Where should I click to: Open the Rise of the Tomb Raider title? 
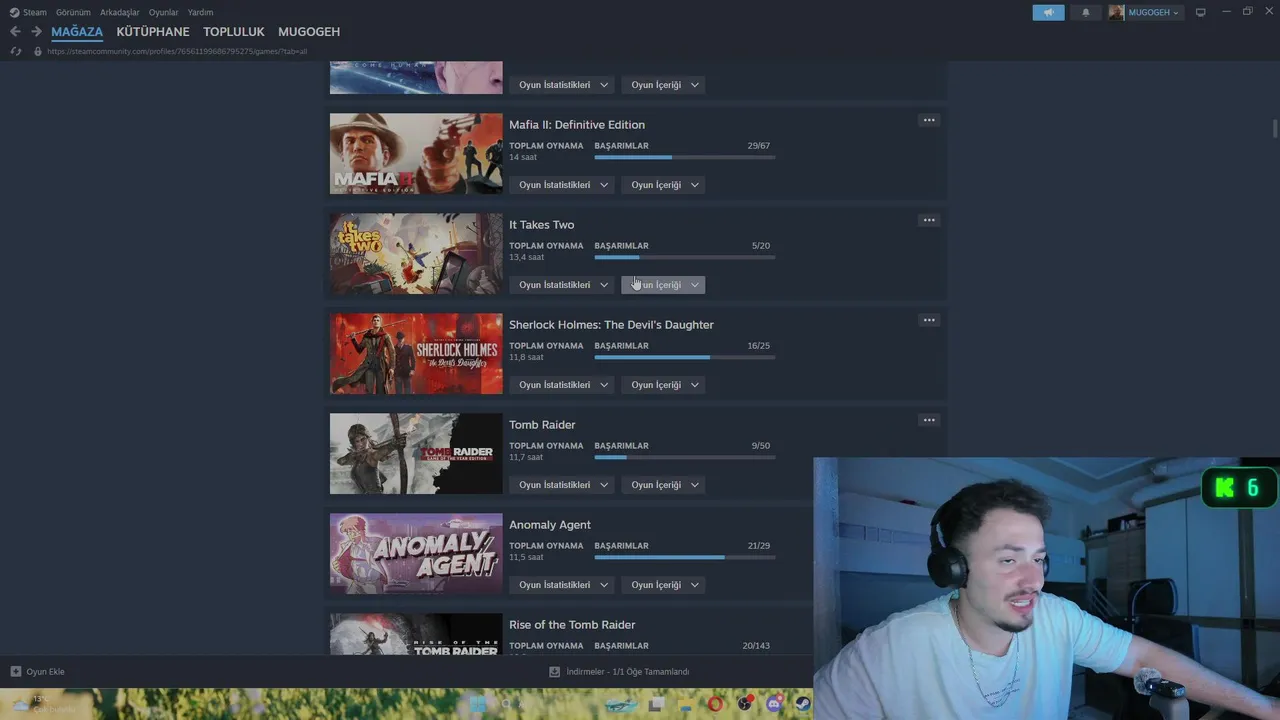point(572,625)
